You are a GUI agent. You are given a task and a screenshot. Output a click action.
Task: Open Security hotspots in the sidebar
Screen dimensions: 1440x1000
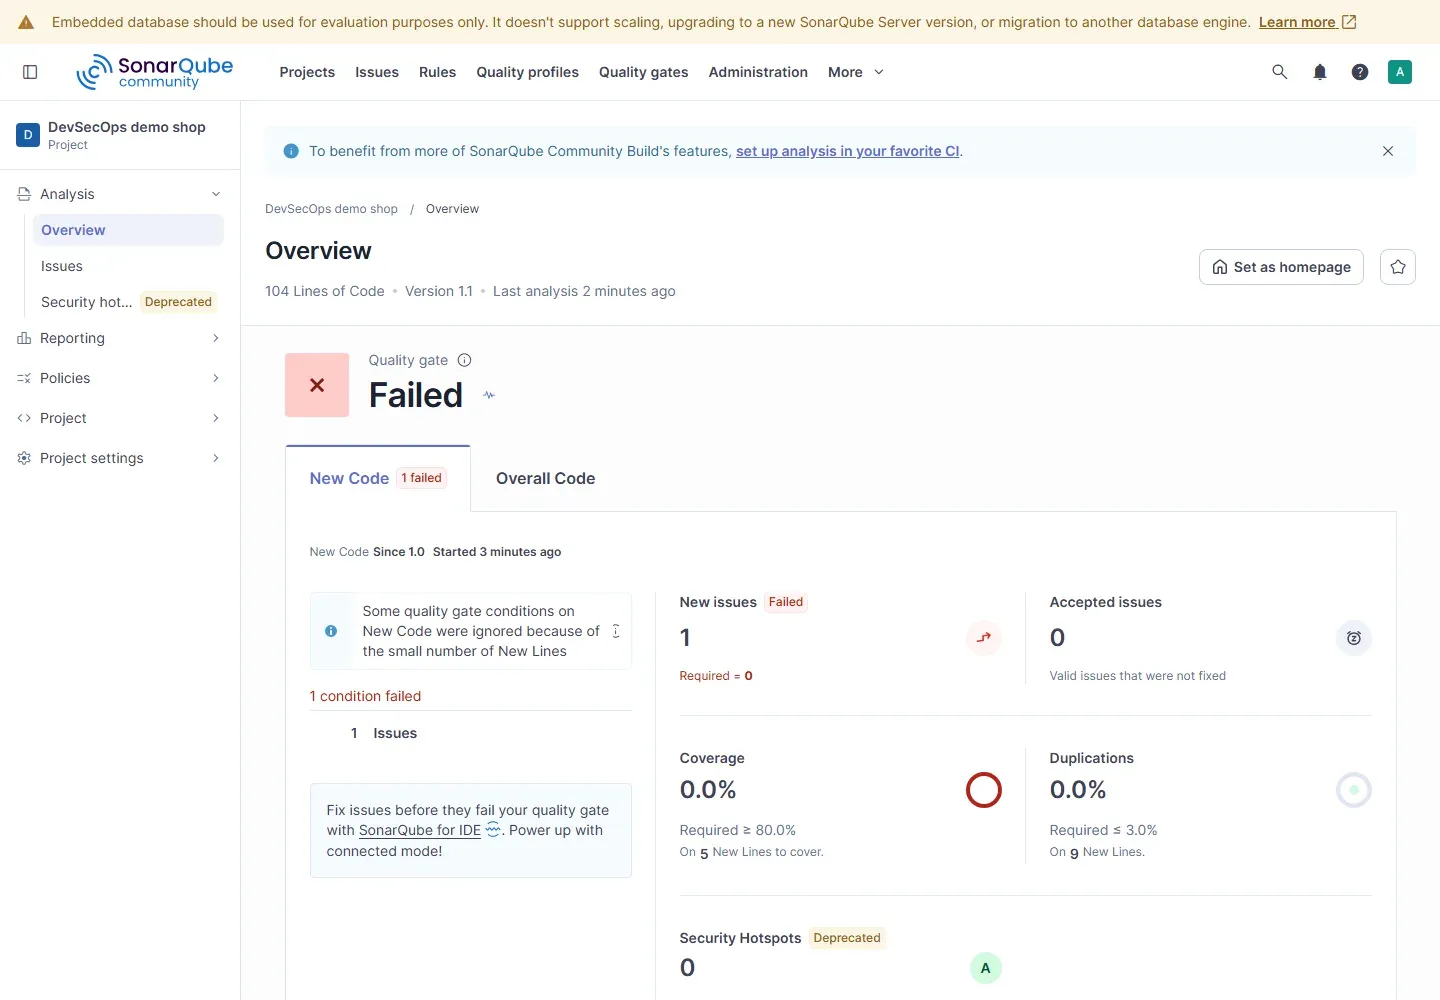point(127,302)
